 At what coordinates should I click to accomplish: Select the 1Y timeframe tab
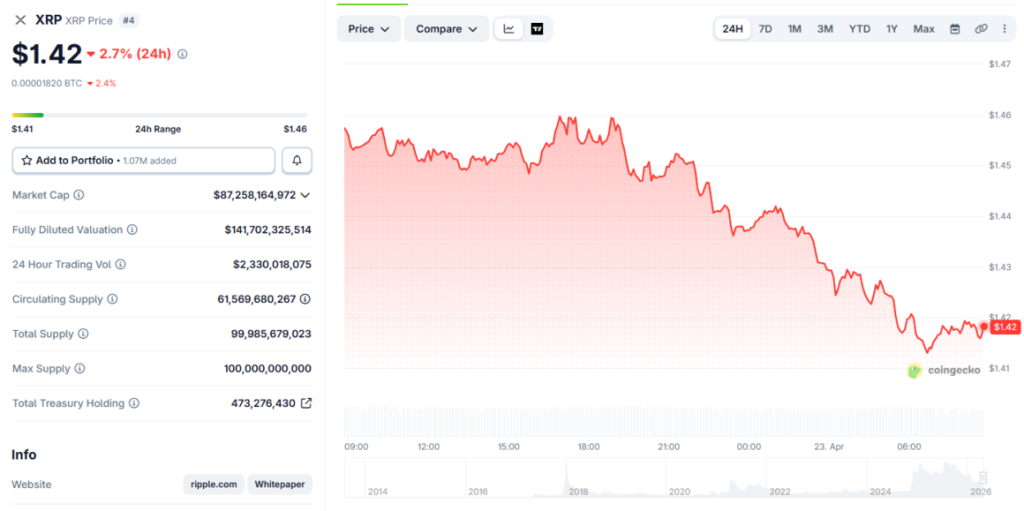click(x=891, y=29)
